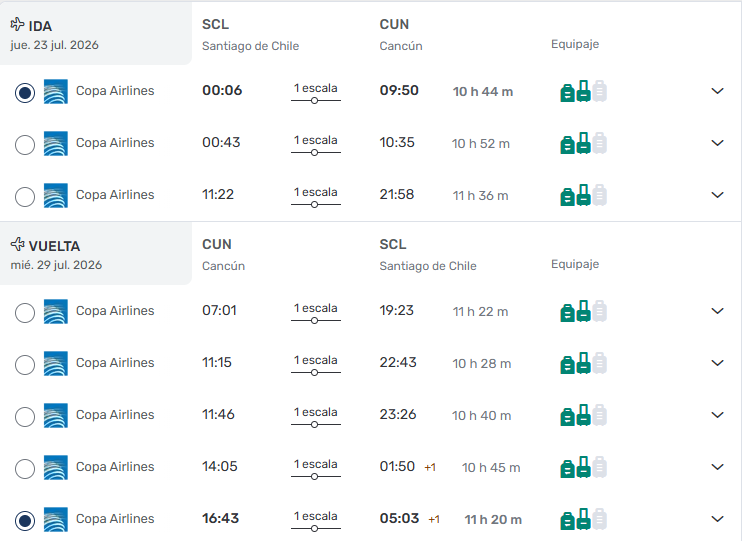The height and width of the screenshot is (541, 742).
Task: Click the airplane icon beside IDA
Action: point(17,25)
